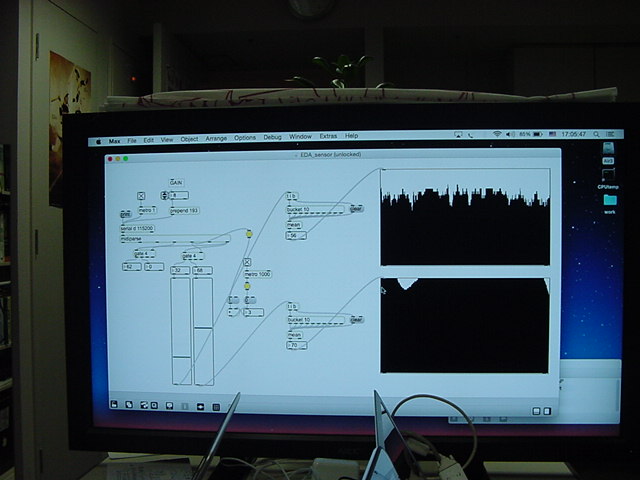Click the fourth icon in the patcher bottom toolbar
The height and width of the screenshot is (480, 640).
point(154,405)
